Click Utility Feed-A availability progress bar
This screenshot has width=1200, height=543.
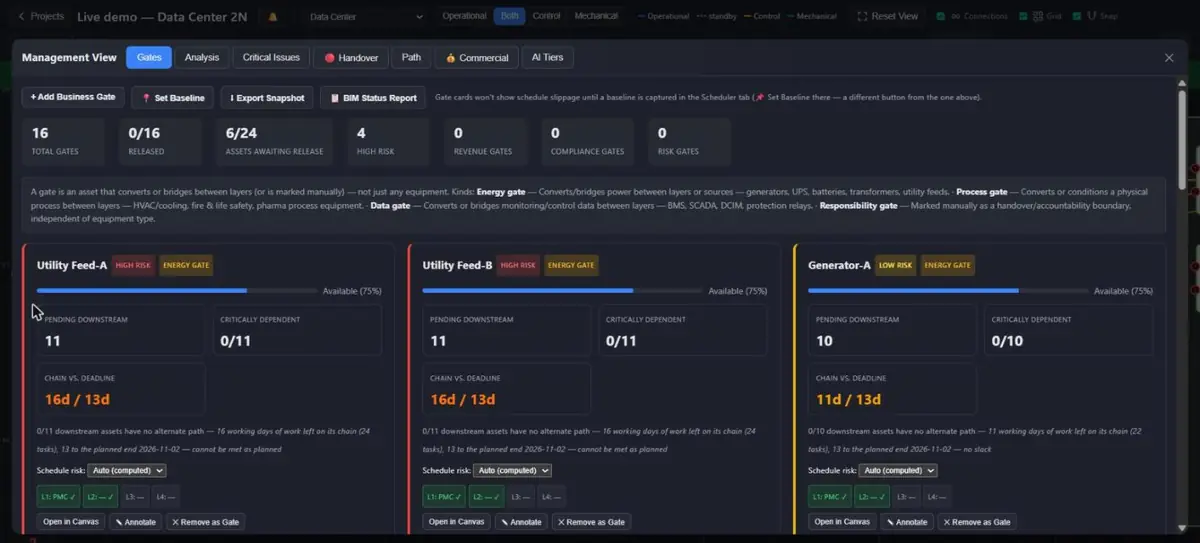177,291
